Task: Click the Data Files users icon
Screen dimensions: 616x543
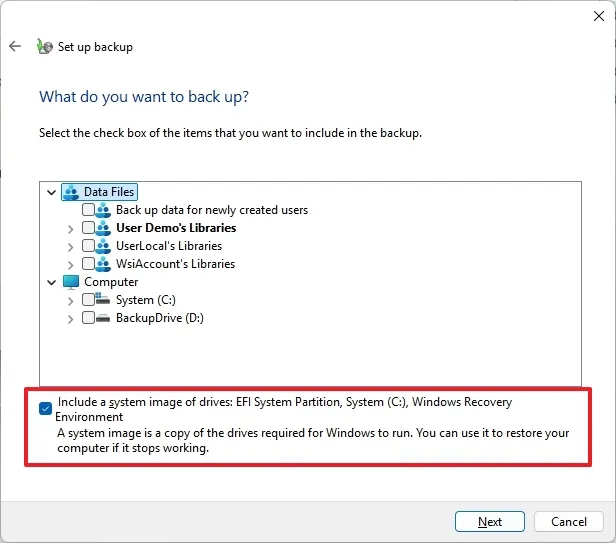Action: (71, 192)
